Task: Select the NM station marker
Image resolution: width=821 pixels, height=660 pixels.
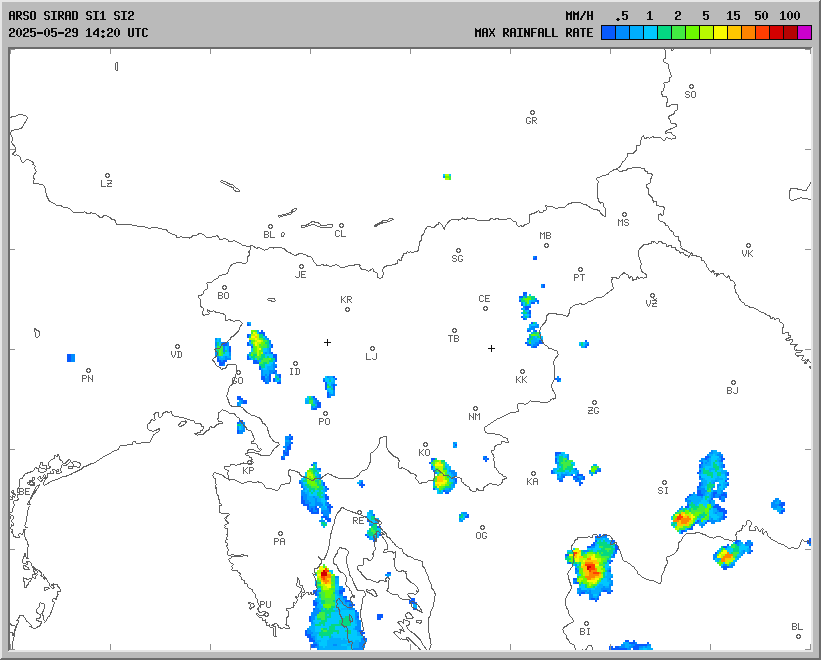Action: click(x=476, y=408)
